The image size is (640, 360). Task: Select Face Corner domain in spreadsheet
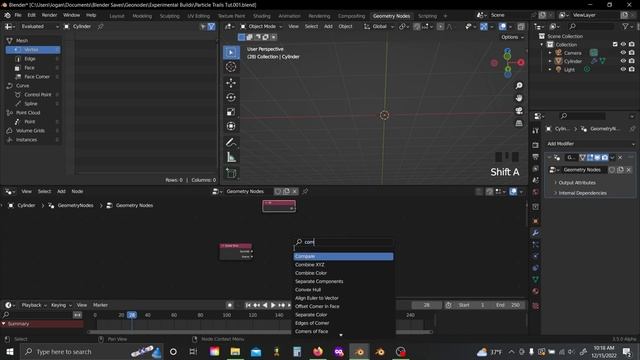pos(33,76)
